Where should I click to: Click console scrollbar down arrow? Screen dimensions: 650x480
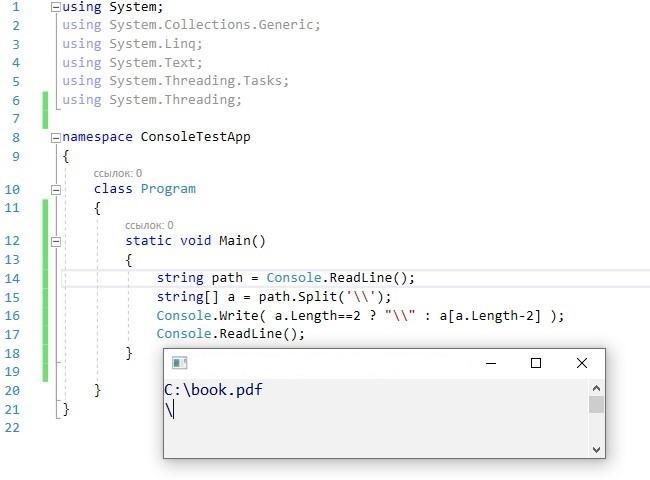pos(597,449)
